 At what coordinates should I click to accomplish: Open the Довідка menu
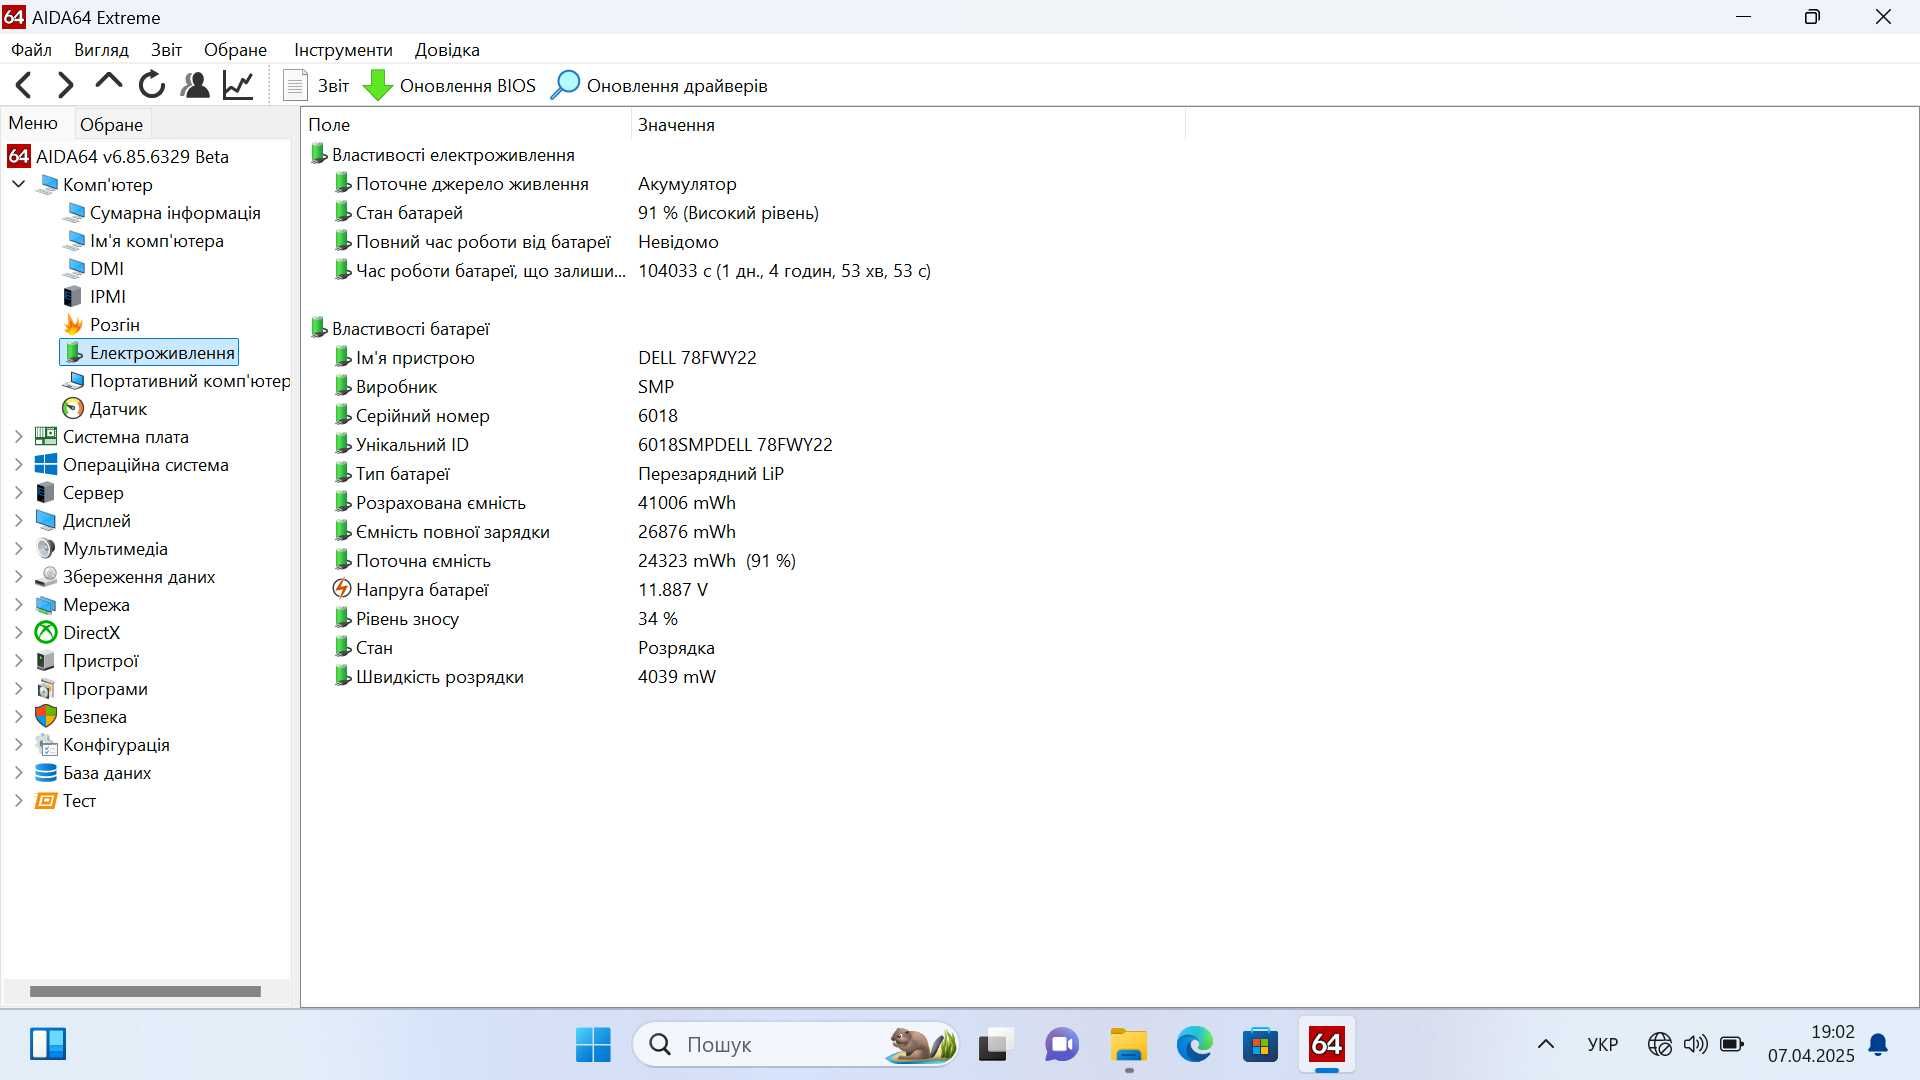pos(447,50)
